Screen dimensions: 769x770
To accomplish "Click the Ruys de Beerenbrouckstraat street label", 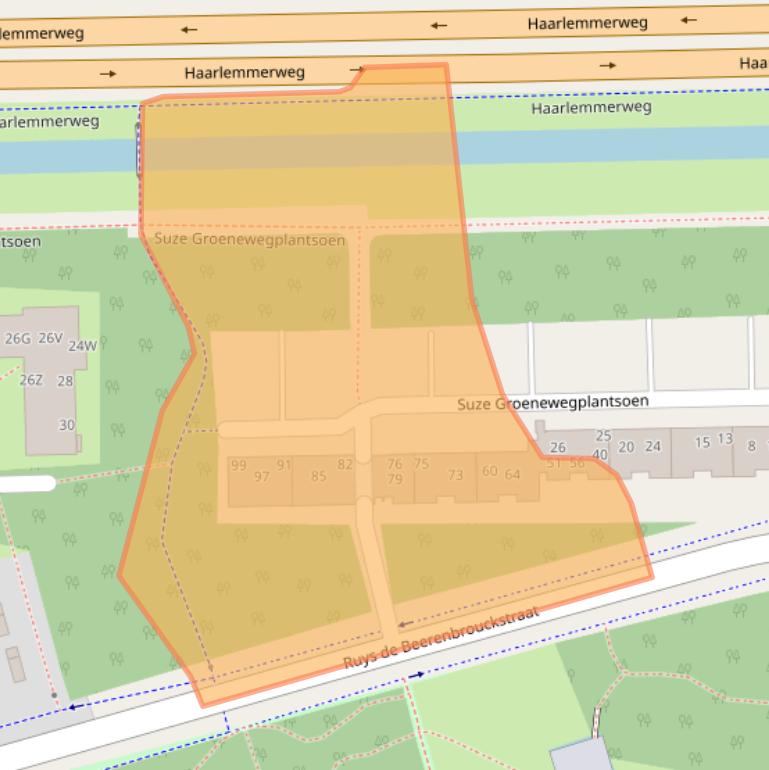I will 441,639.
